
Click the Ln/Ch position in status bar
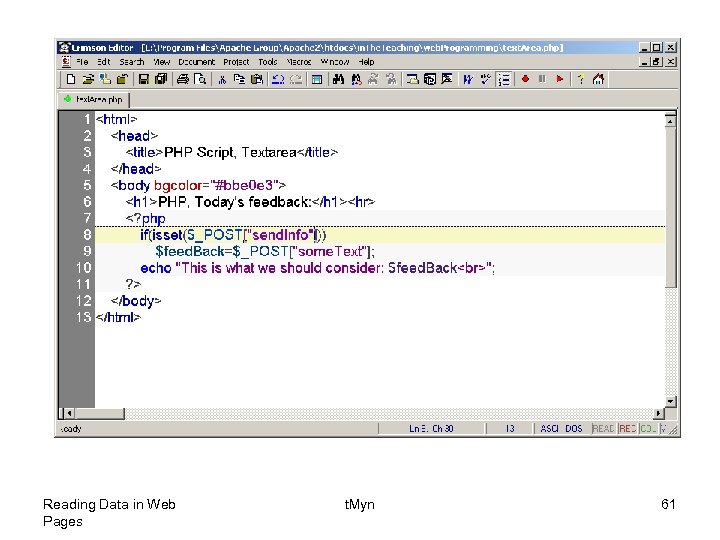pos(431,428)
